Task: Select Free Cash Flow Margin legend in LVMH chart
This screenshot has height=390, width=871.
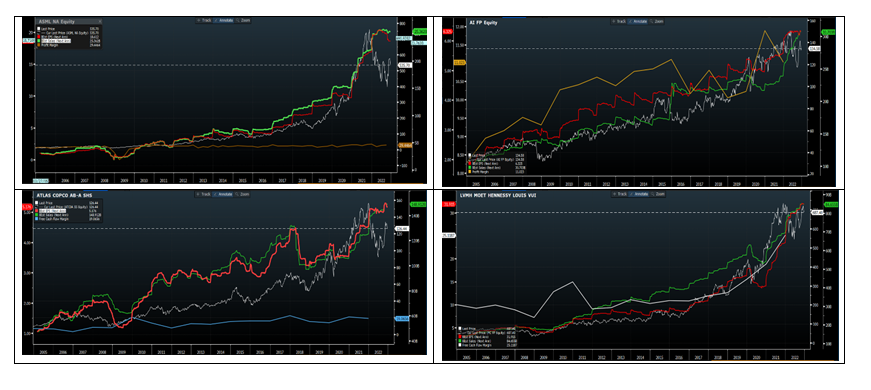Action: (475, 345)
